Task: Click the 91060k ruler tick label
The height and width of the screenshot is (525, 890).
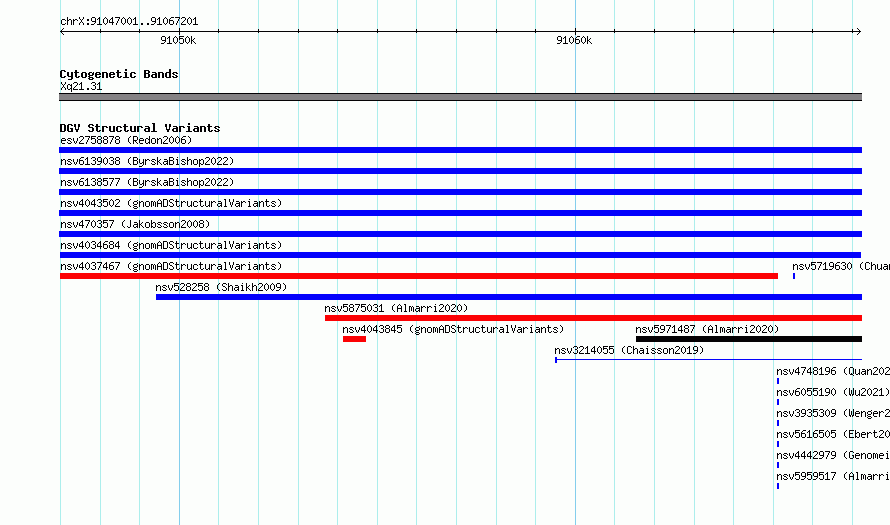Action: point(574,40)
